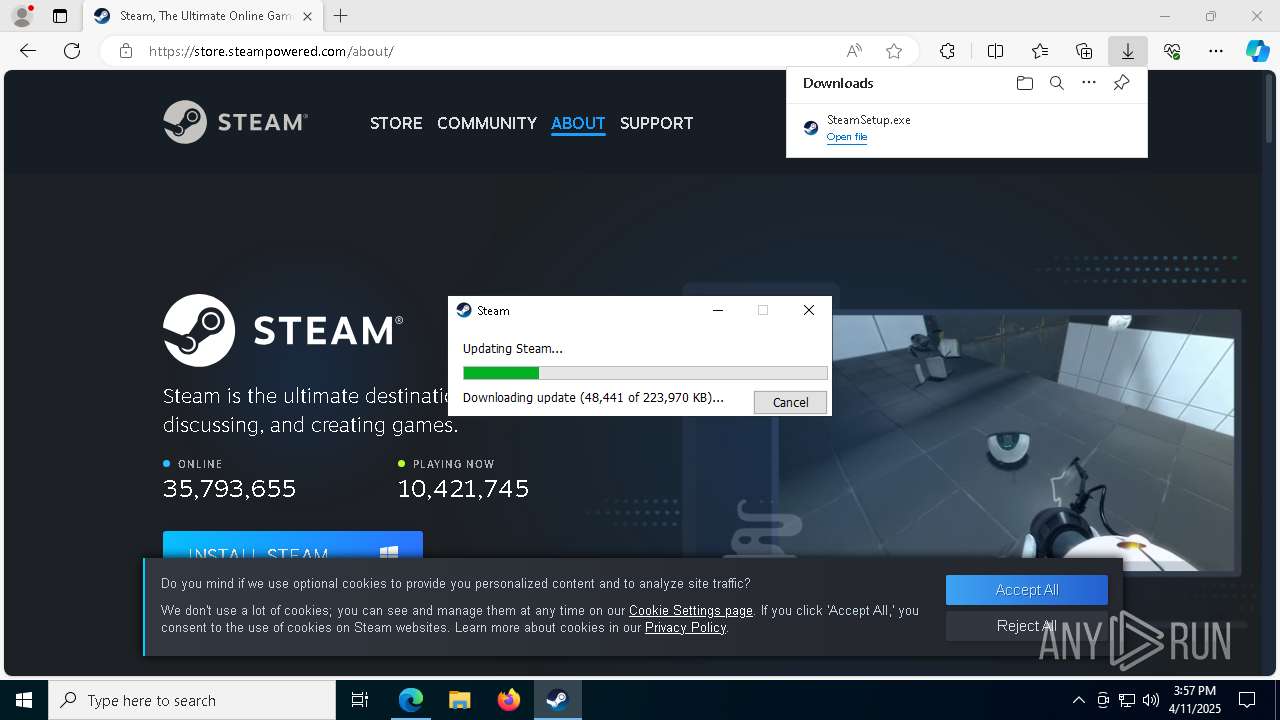The width and height of the screenshot is (1280, 720).
Task: Open Browser essentials heart icon
Action: (1172, 51)
